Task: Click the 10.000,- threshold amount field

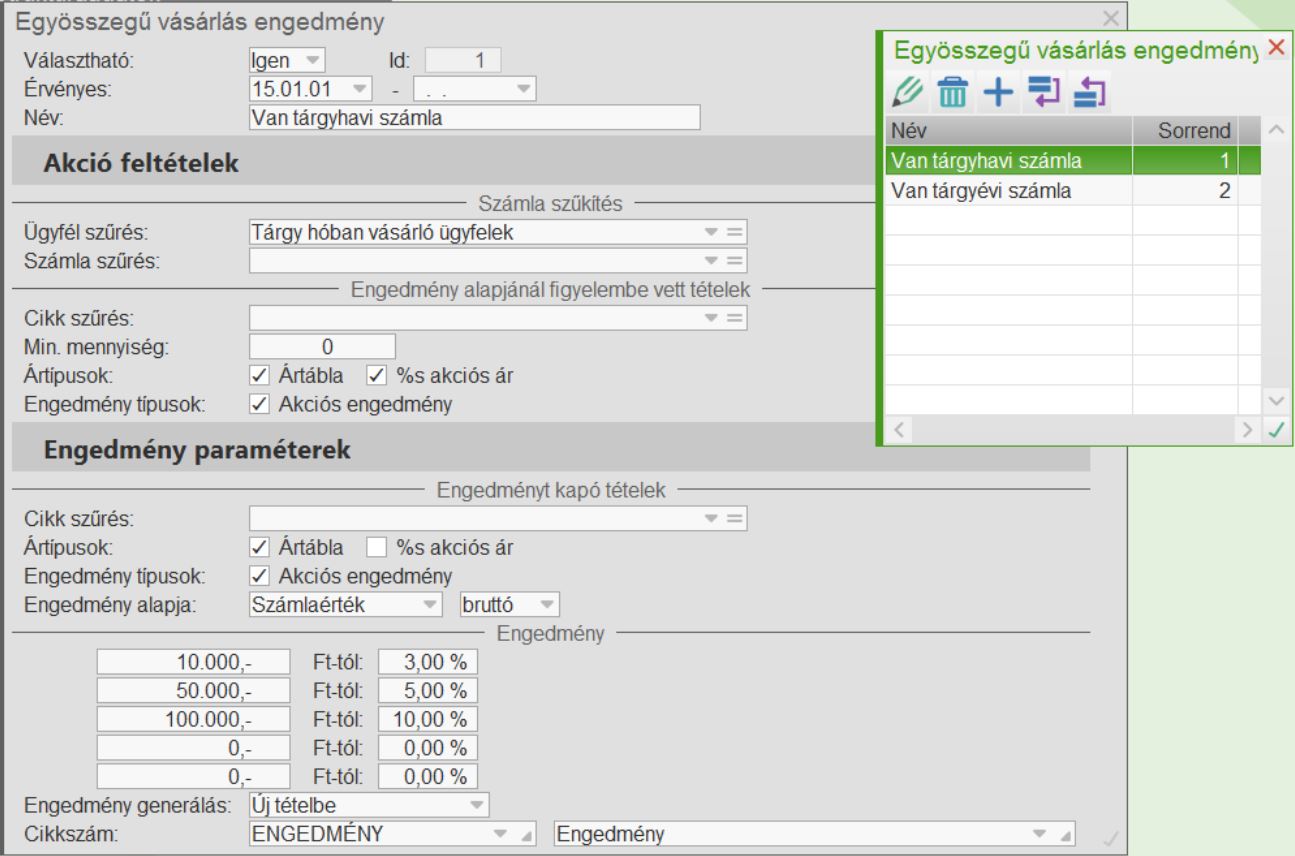Action: (194, 661)
